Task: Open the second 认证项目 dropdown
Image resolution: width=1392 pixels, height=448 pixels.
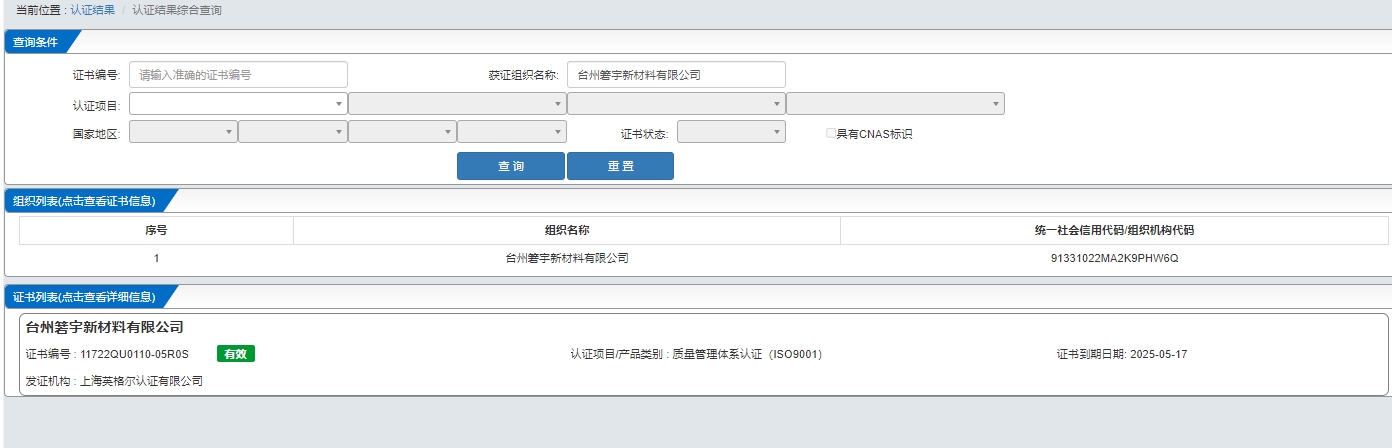Action: click(457, 103)
